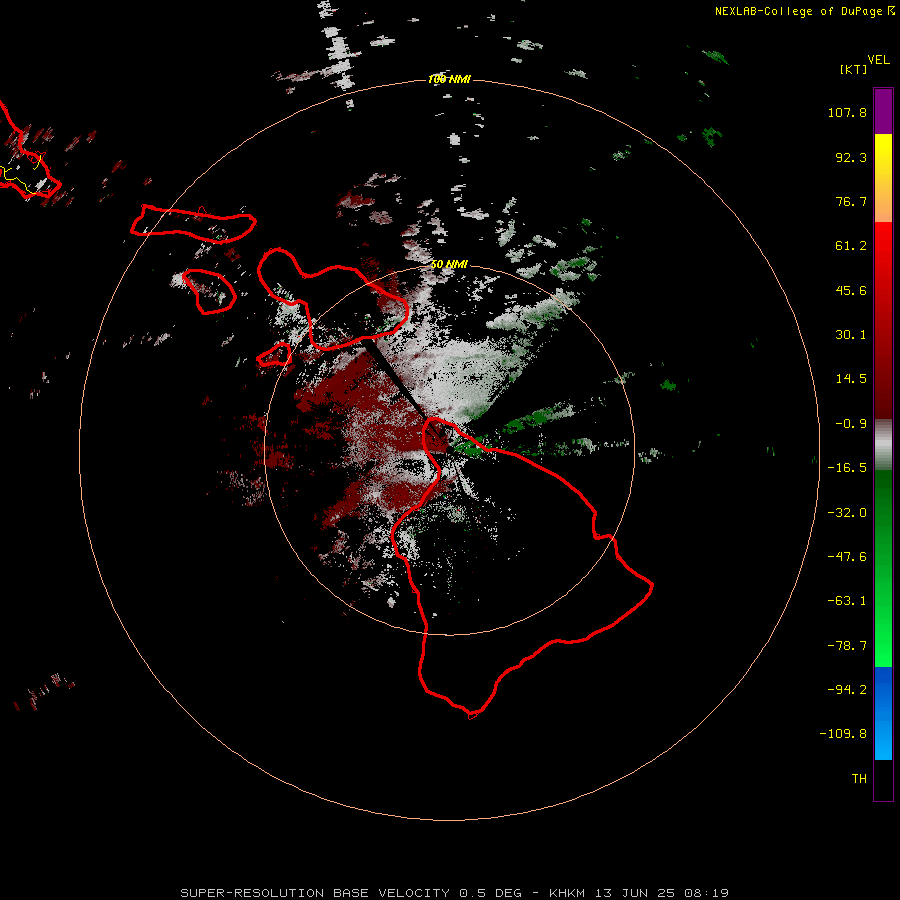Click the 76.7 legend value

[851, 201]
